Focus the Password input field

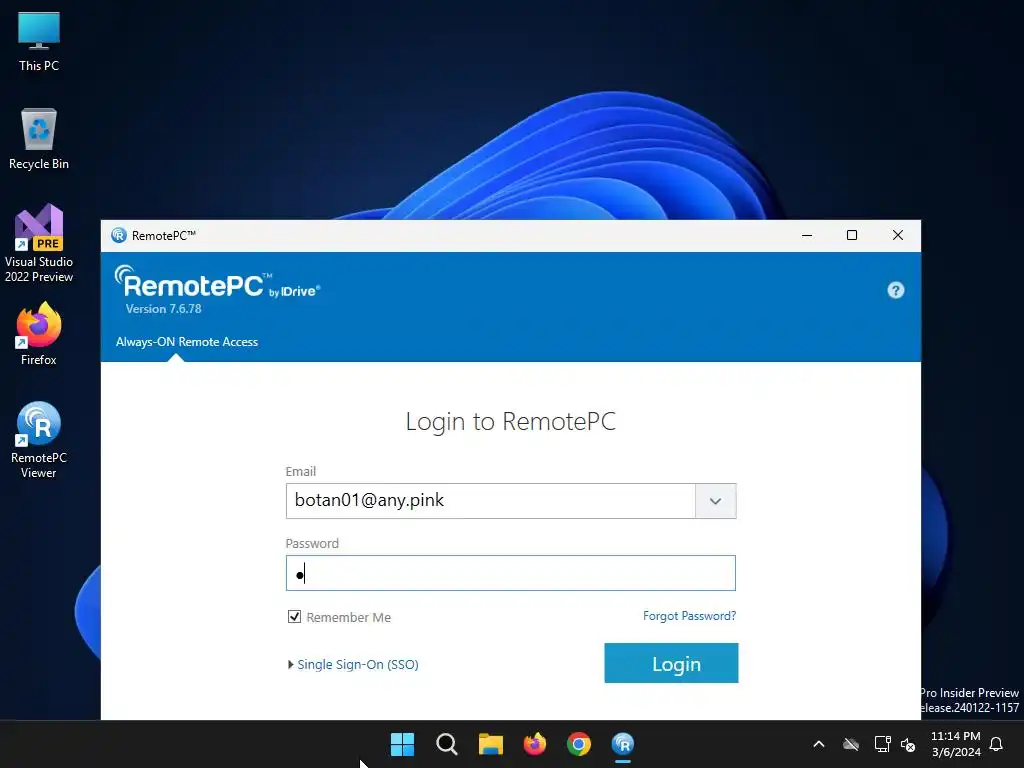[x=511, y=573]
